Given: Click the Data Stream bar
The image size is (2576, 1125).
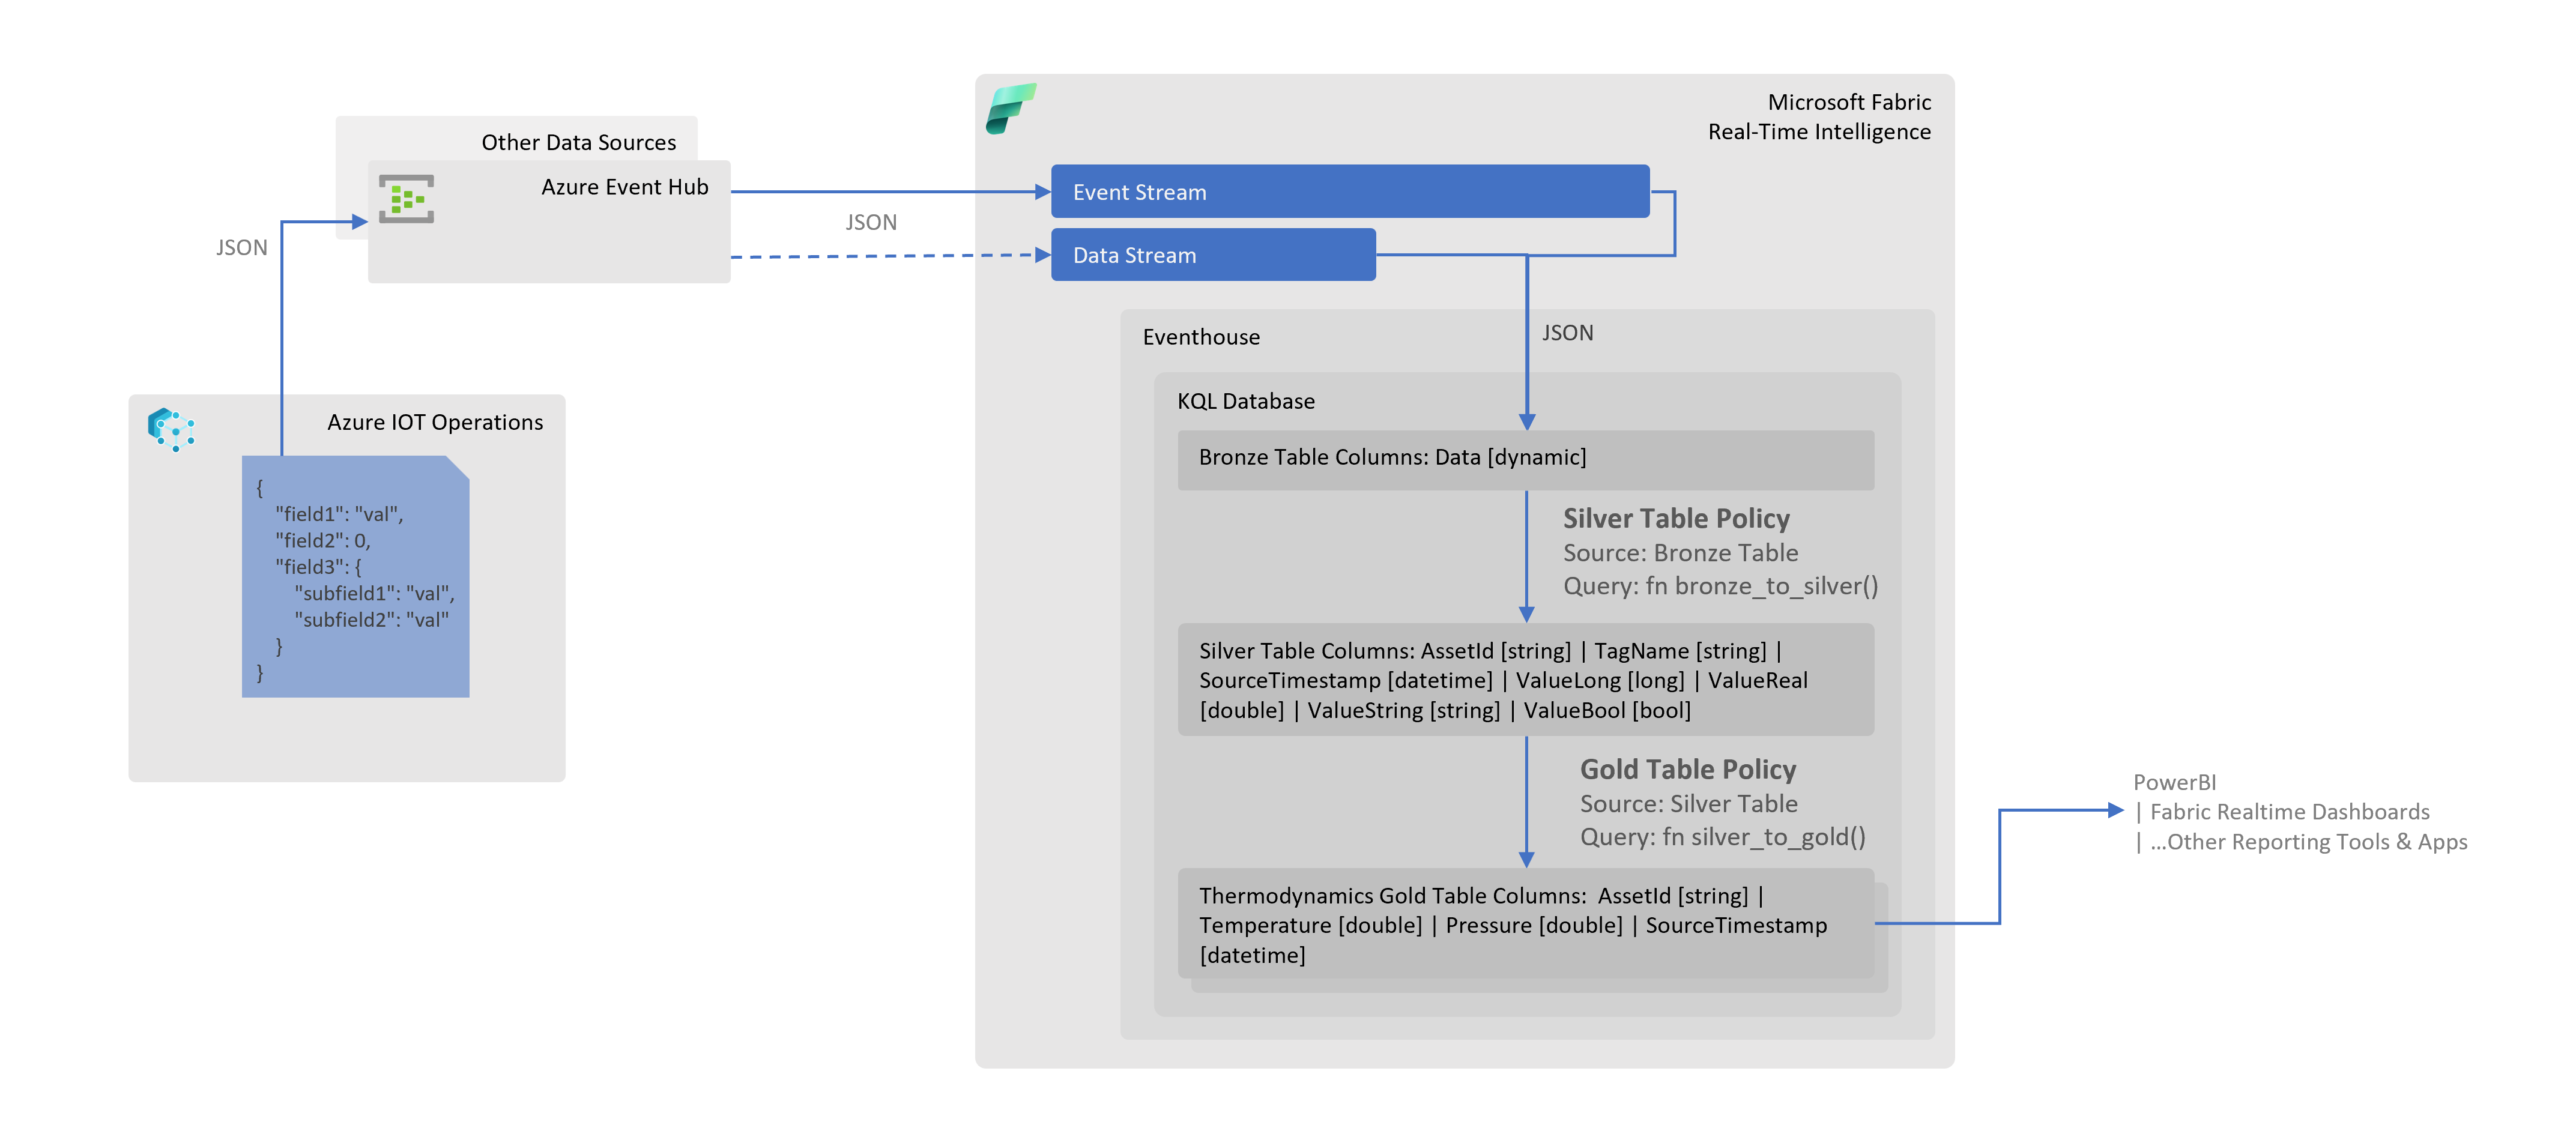Looking at the screenshot, I should pyautogui.click(x=1212, y=255).
